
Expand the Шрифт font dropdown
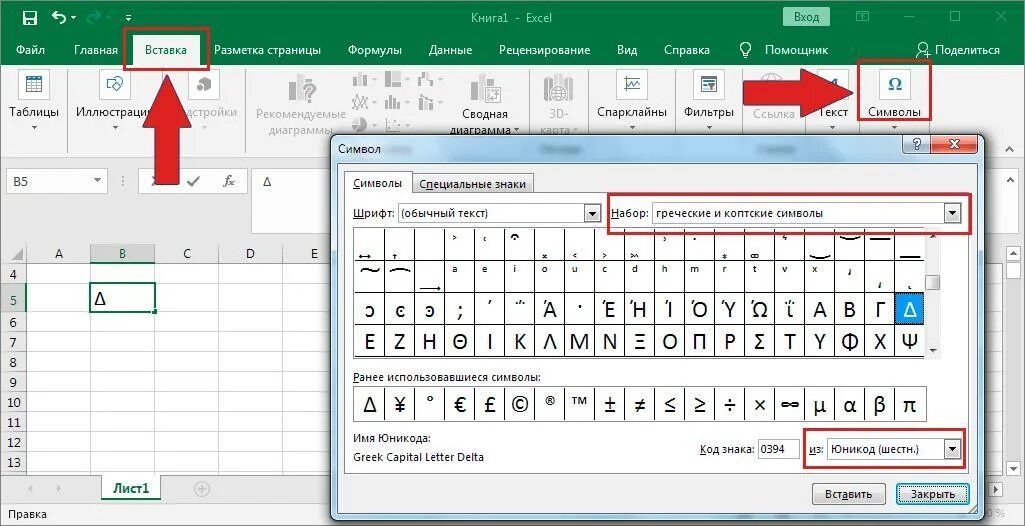pos(592,213)
